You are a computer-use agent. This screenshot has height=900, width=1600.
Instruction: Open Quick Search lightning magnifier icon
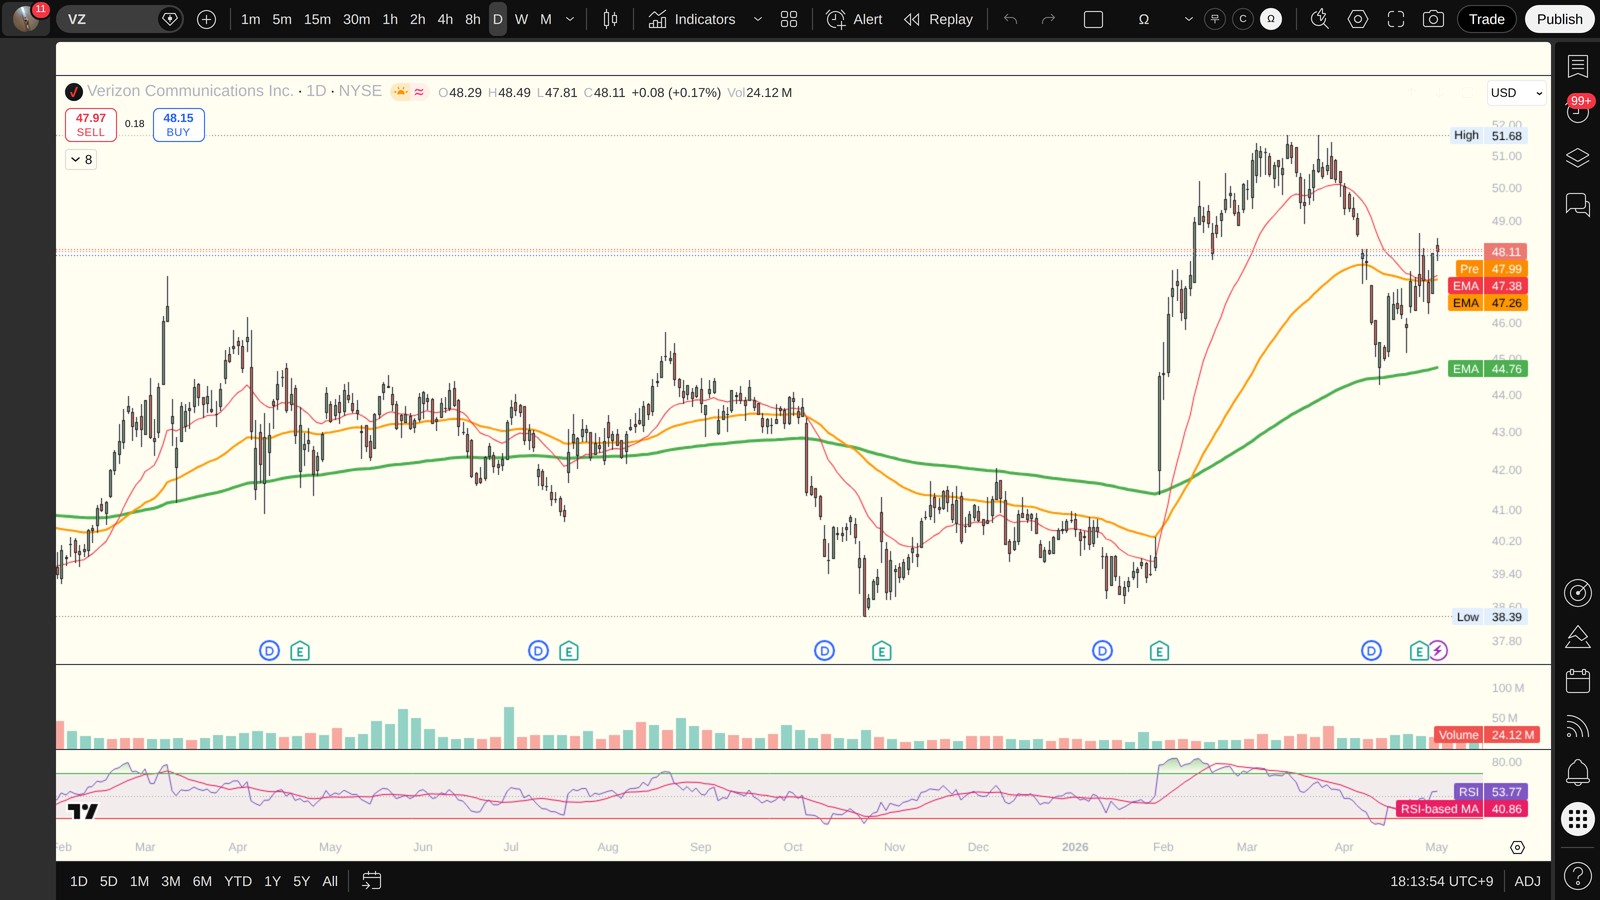[x=1320, y=19]
